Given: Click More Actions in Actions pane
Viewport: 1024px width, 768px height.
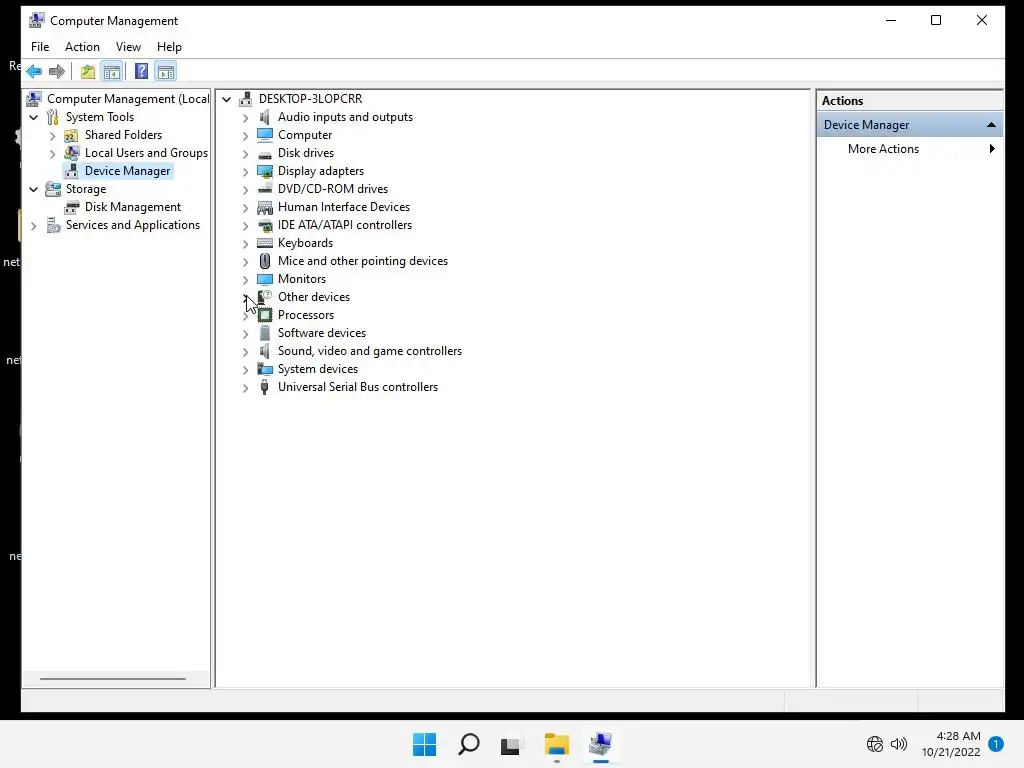Looking at the screenshot, I should [x=883, y=149].
